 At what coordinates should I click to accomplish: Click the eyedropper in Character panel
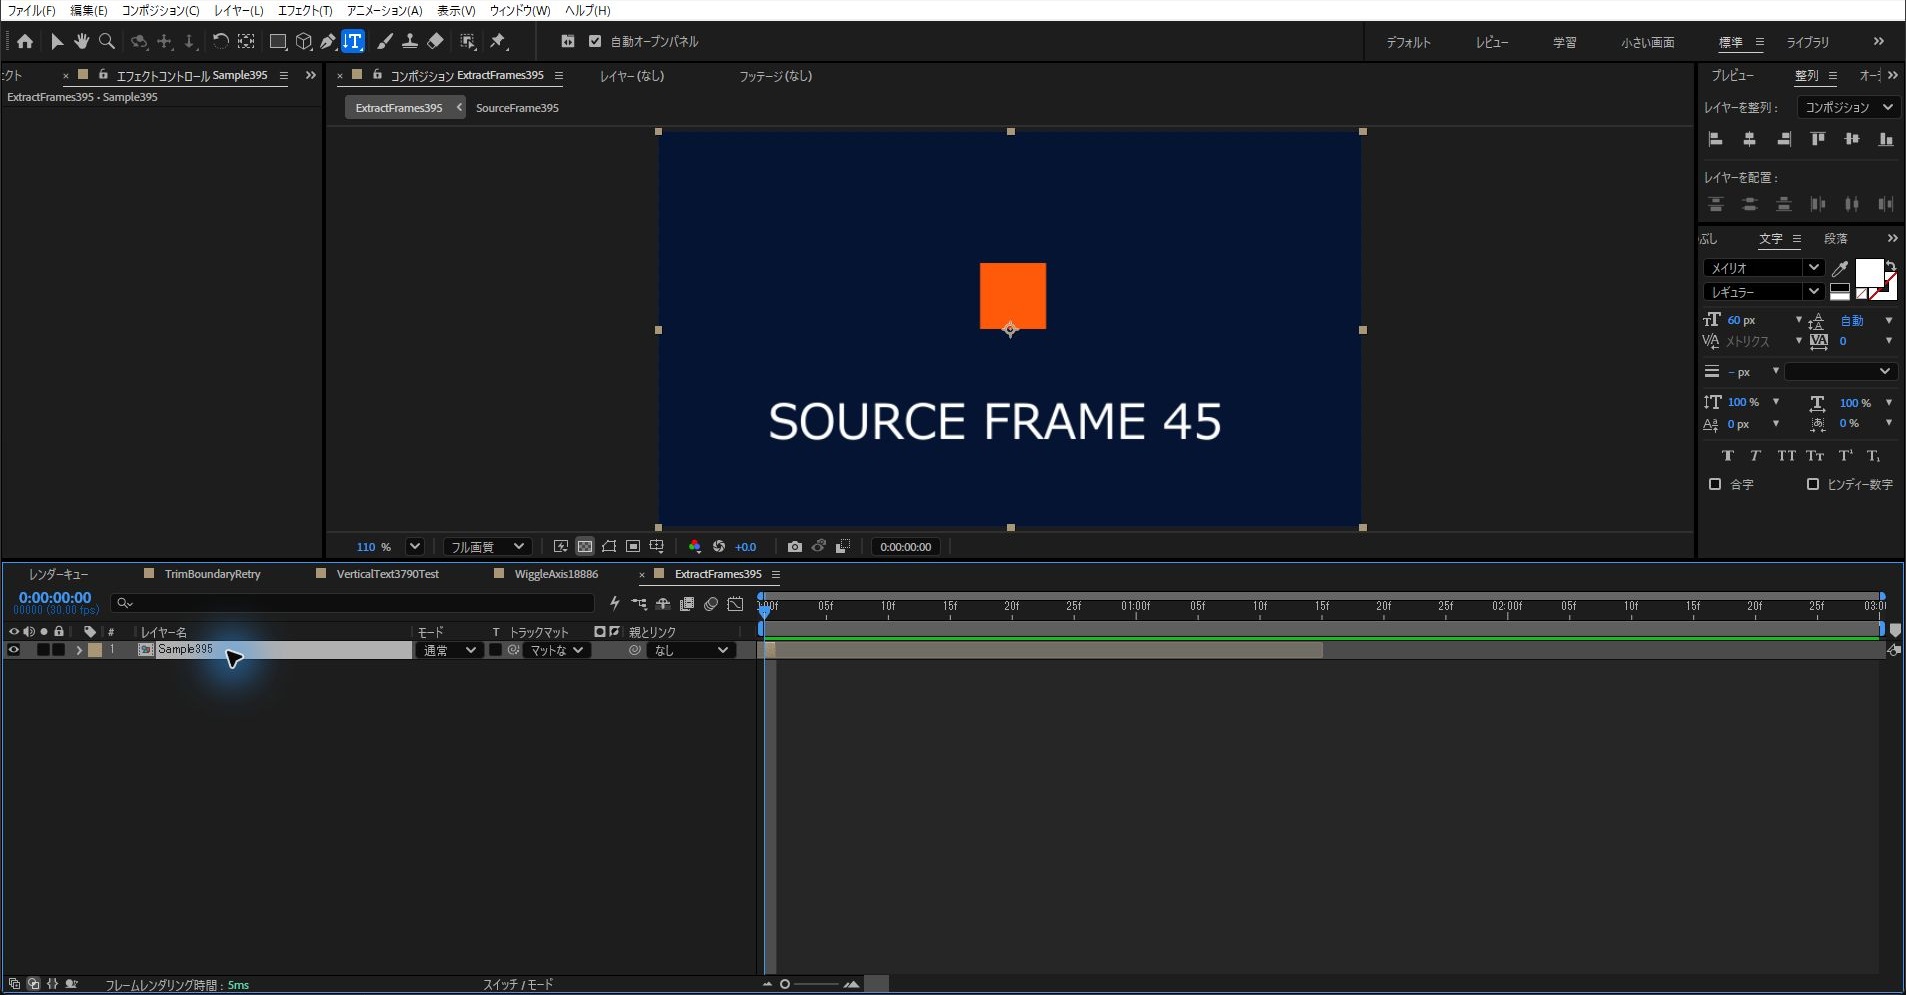(1839, 268)
